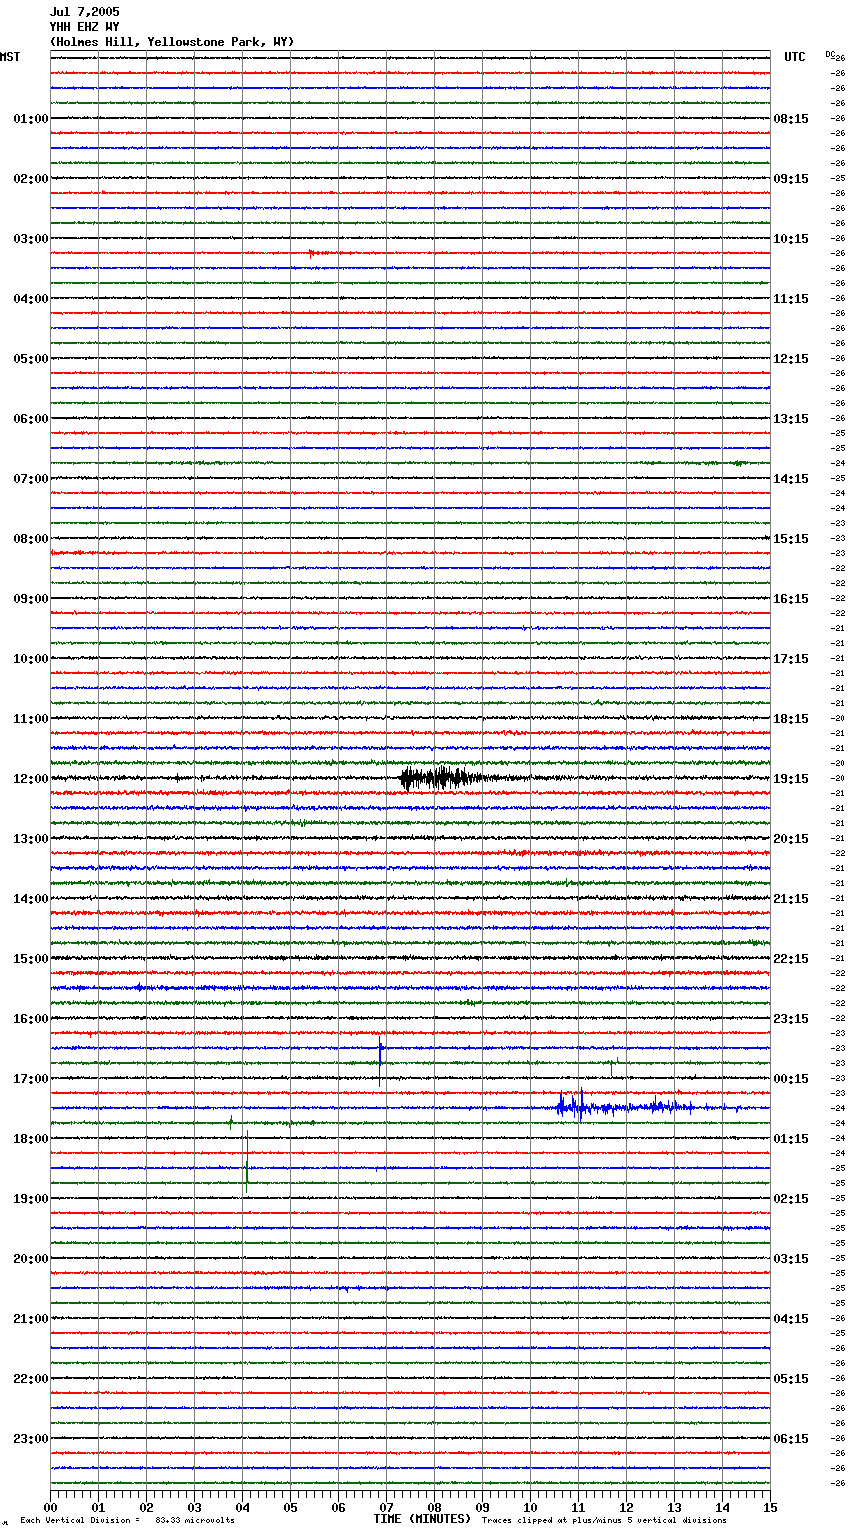Select the 02:00 MST time label
The image size is (850, 1534).
click(x=31, y=179)
